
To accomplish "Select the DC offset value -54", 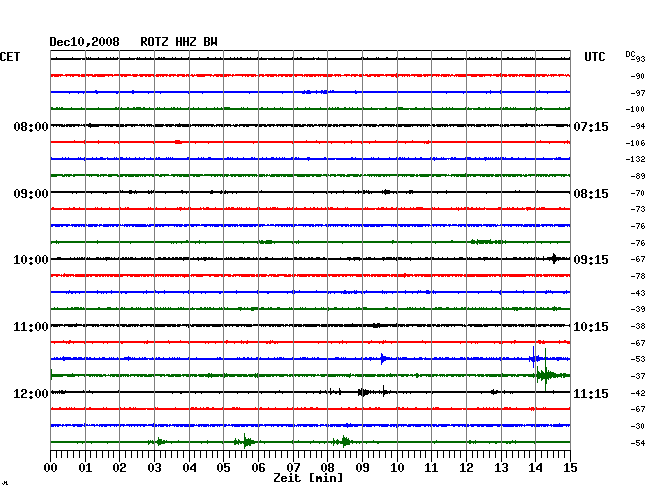I will (638, 443).
